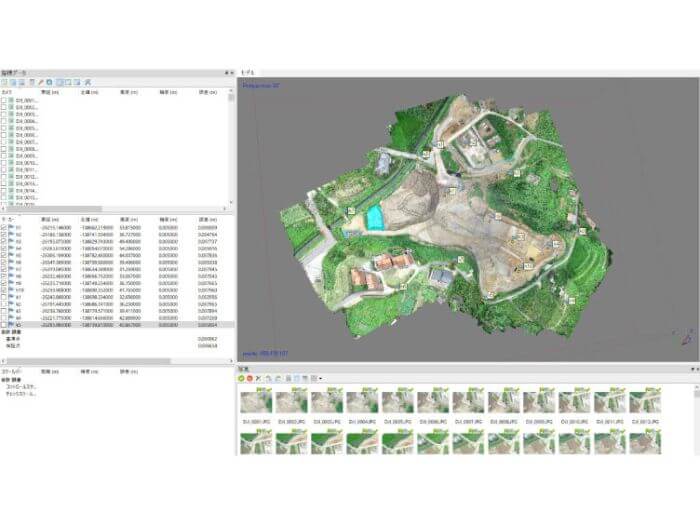This screenshot has height=525, width=700.
Task: Click the pencil edit icon in reference toolbar
Action: coord(40,82)
